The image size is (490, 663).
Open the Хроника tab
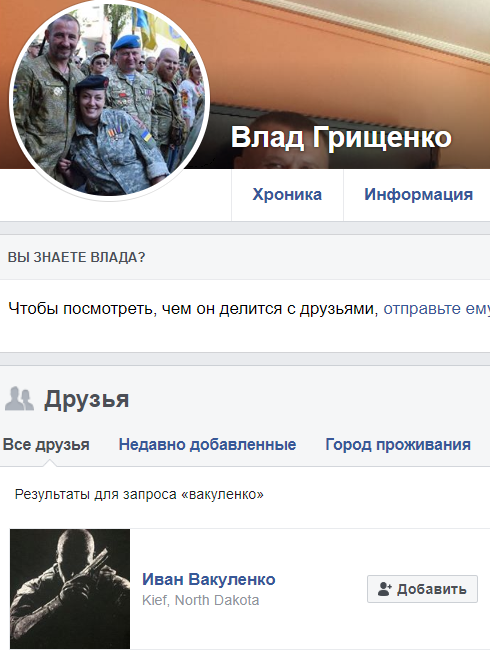[x=287, y=195]
